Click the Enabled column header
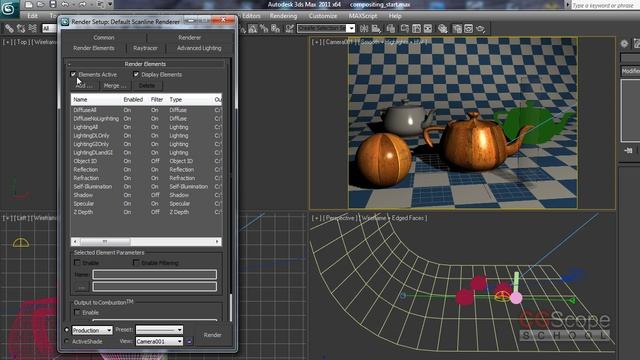The image size is (640, 360). click(133, 100)
